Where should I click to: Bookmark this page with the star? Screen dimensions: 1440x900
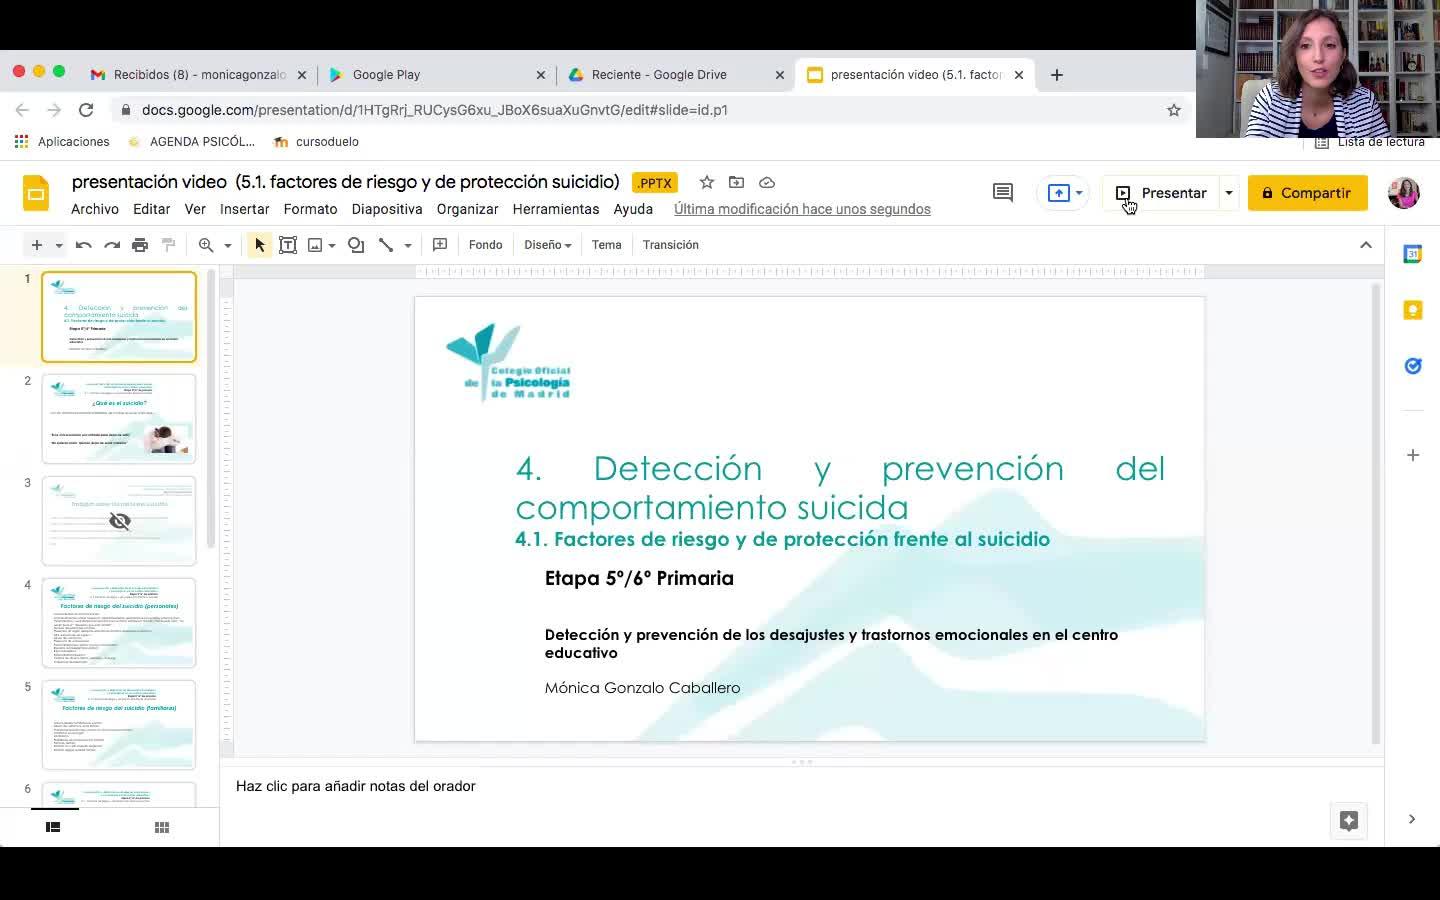coord(1174,110)
